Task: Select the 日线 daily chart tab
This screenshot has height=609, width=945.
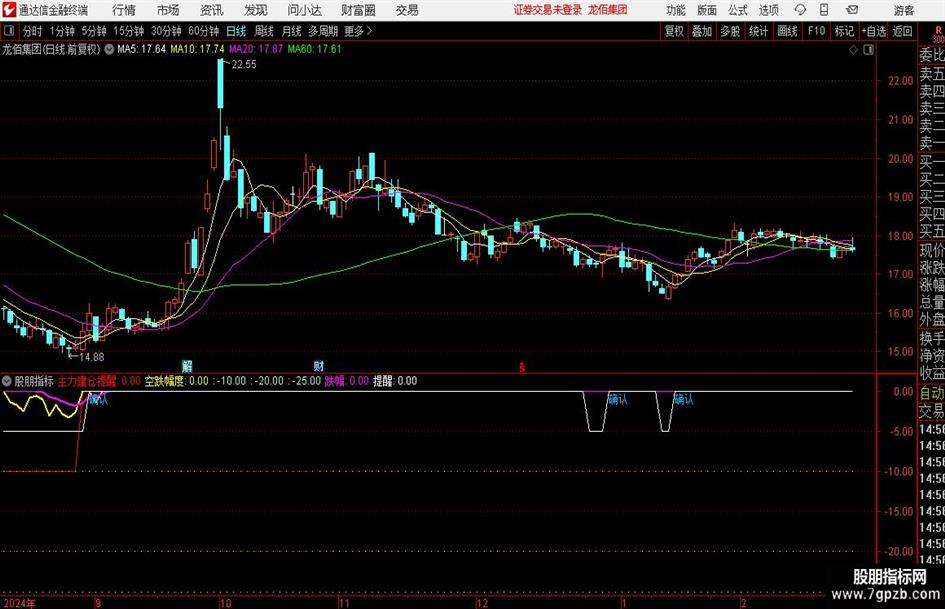Action: [236, 31]
